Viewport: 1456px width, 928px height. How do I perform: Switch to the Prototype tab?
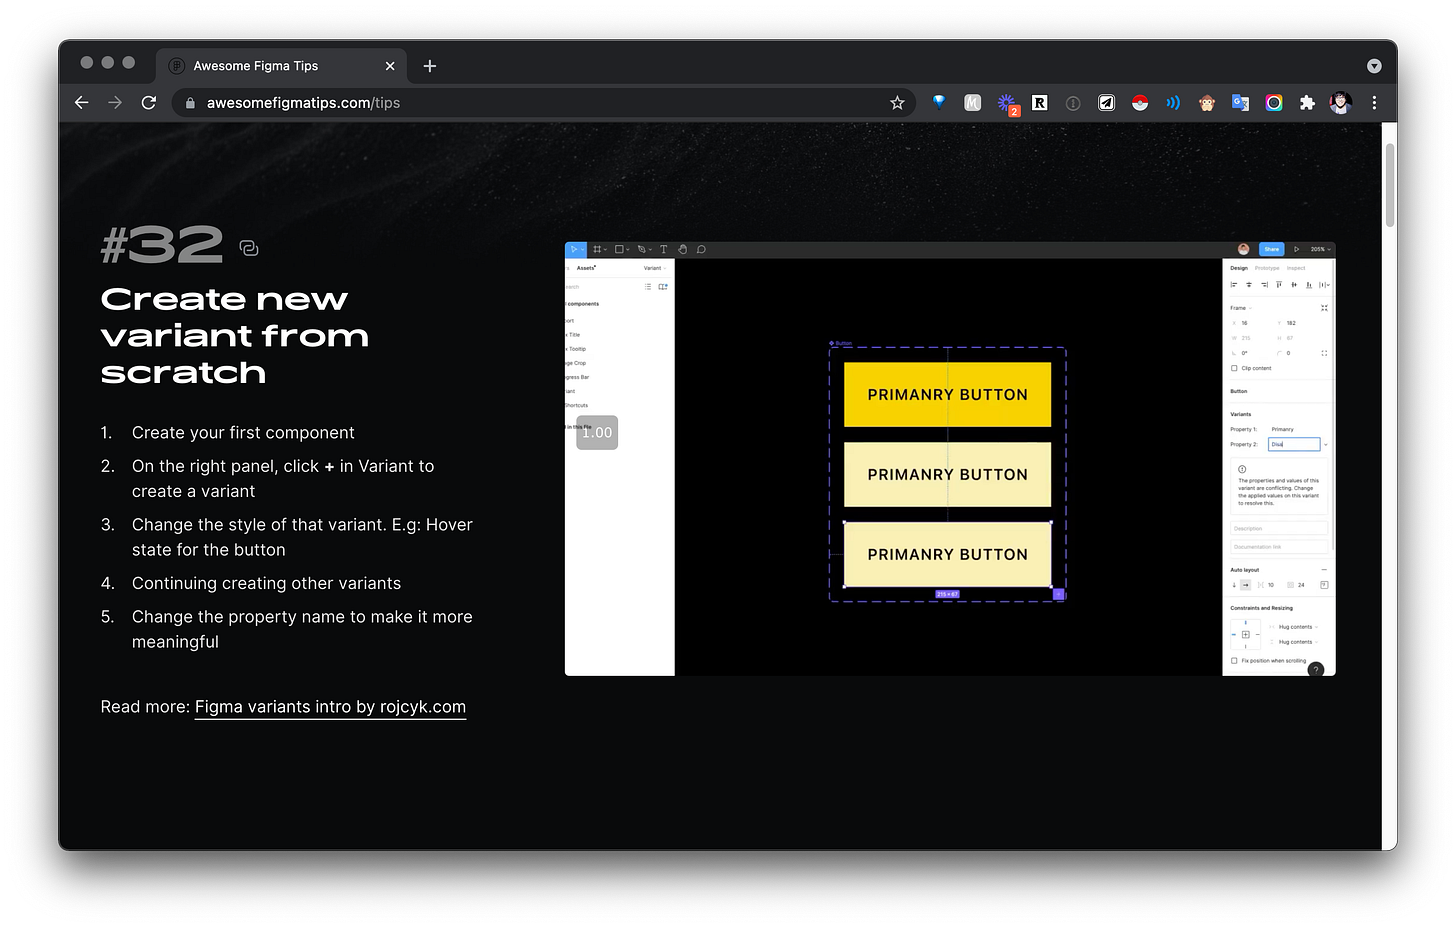1267,268
